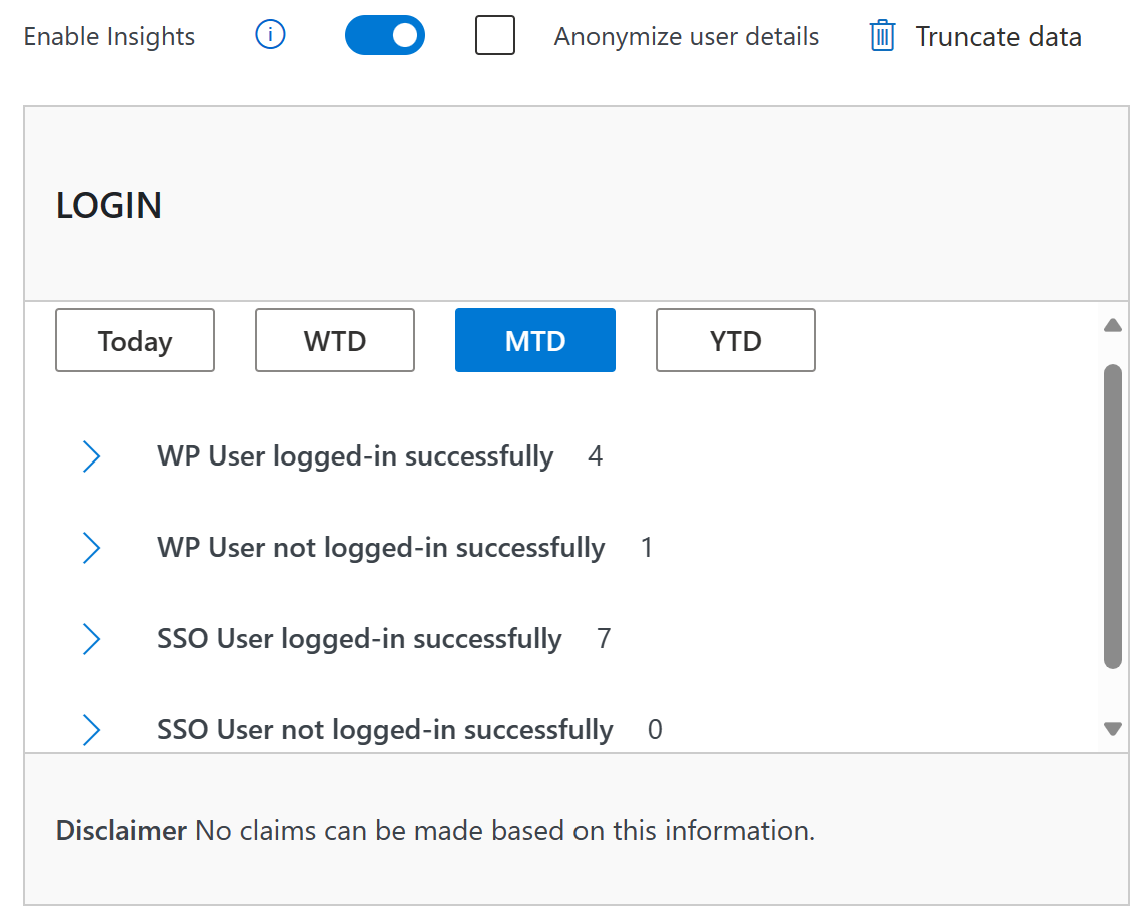Expand WP User not logged-in successfully row
1148x920 pixels.
(x=91, y=547)
